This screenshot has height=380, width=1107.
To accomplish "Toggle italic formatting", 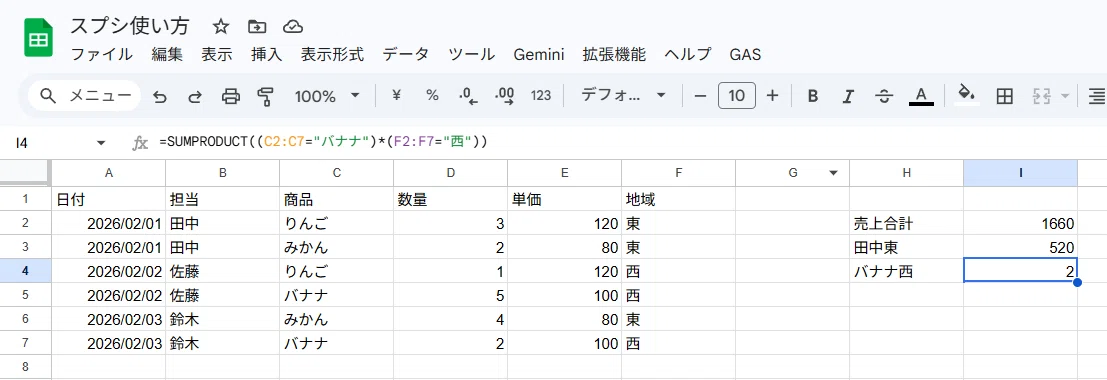I will click(x=849, y=95).
